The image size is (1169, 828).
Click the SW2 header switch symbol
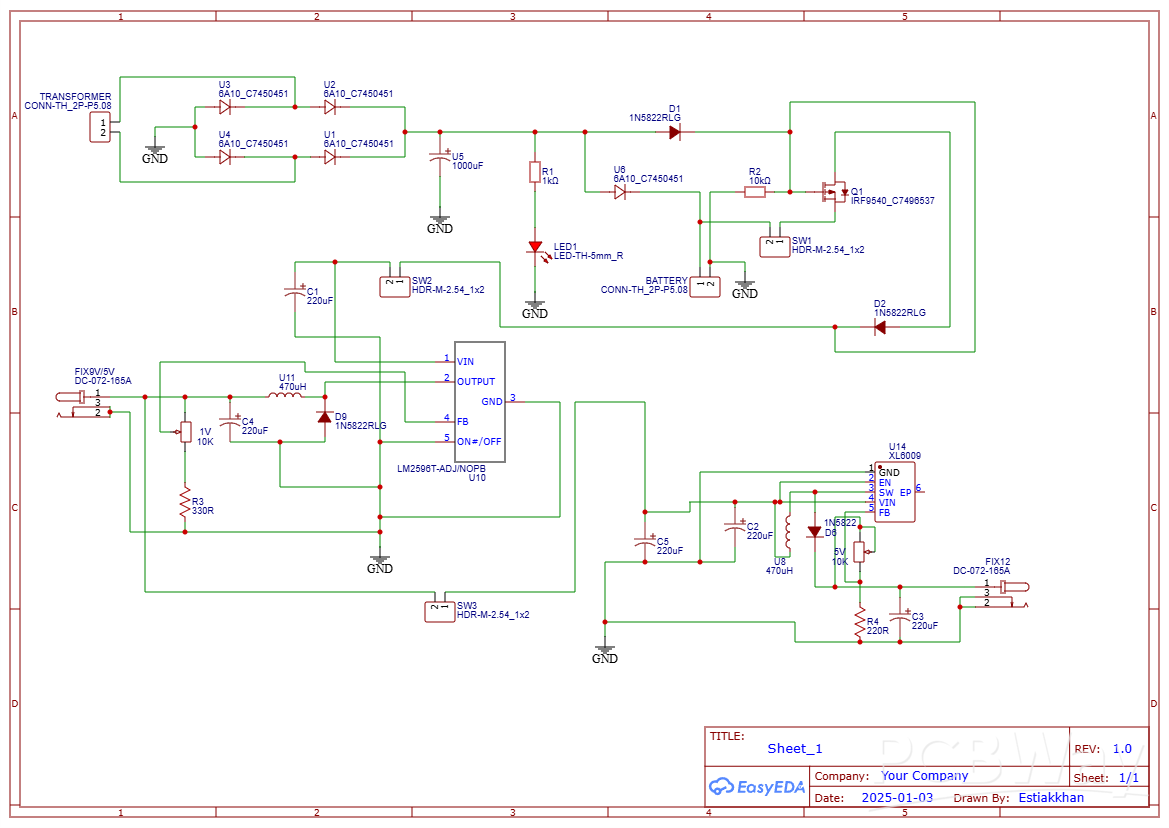pos(394,286)
